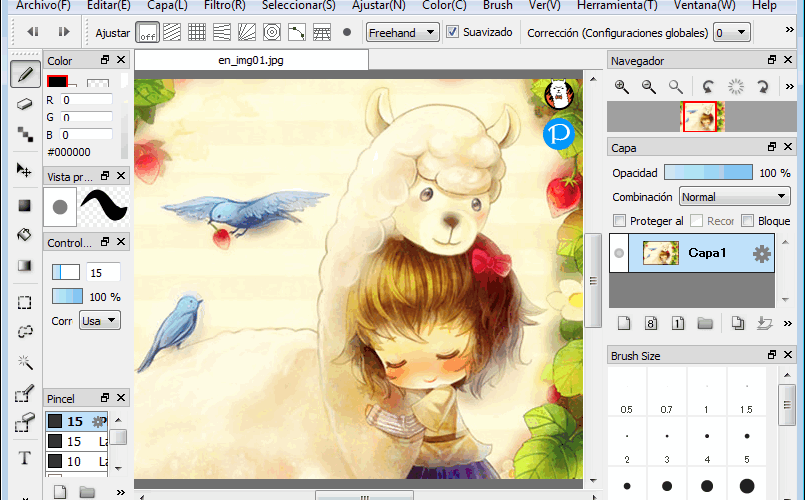This screenshot has height=500, width=805.
Task: Select the Select Pen tool
Action: coord(25,393)
